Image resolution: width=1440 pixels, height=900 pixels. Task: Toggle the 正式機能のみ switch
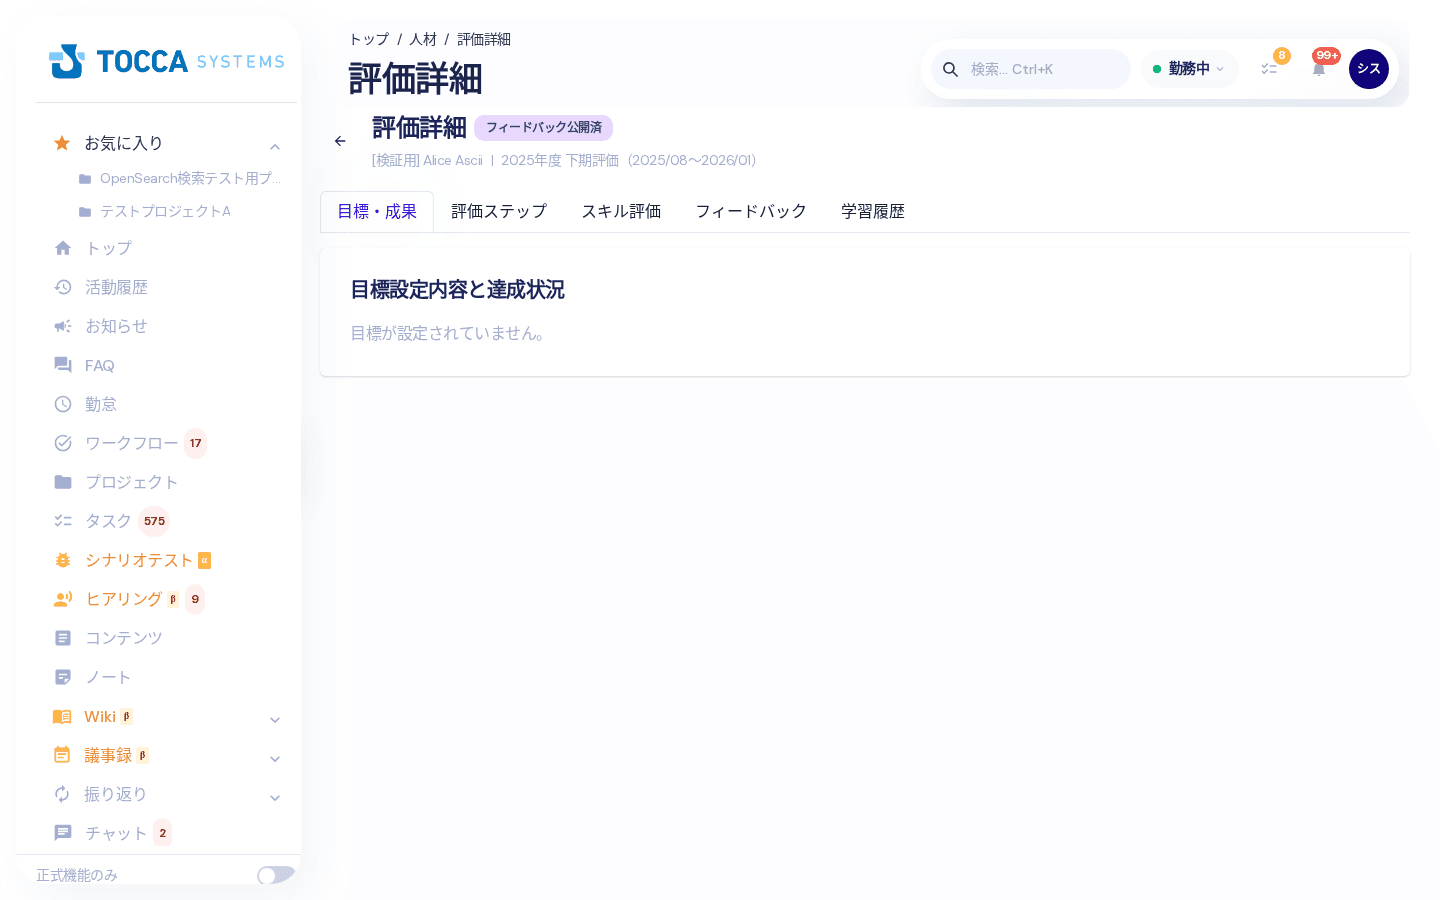(x=276, y=875)
